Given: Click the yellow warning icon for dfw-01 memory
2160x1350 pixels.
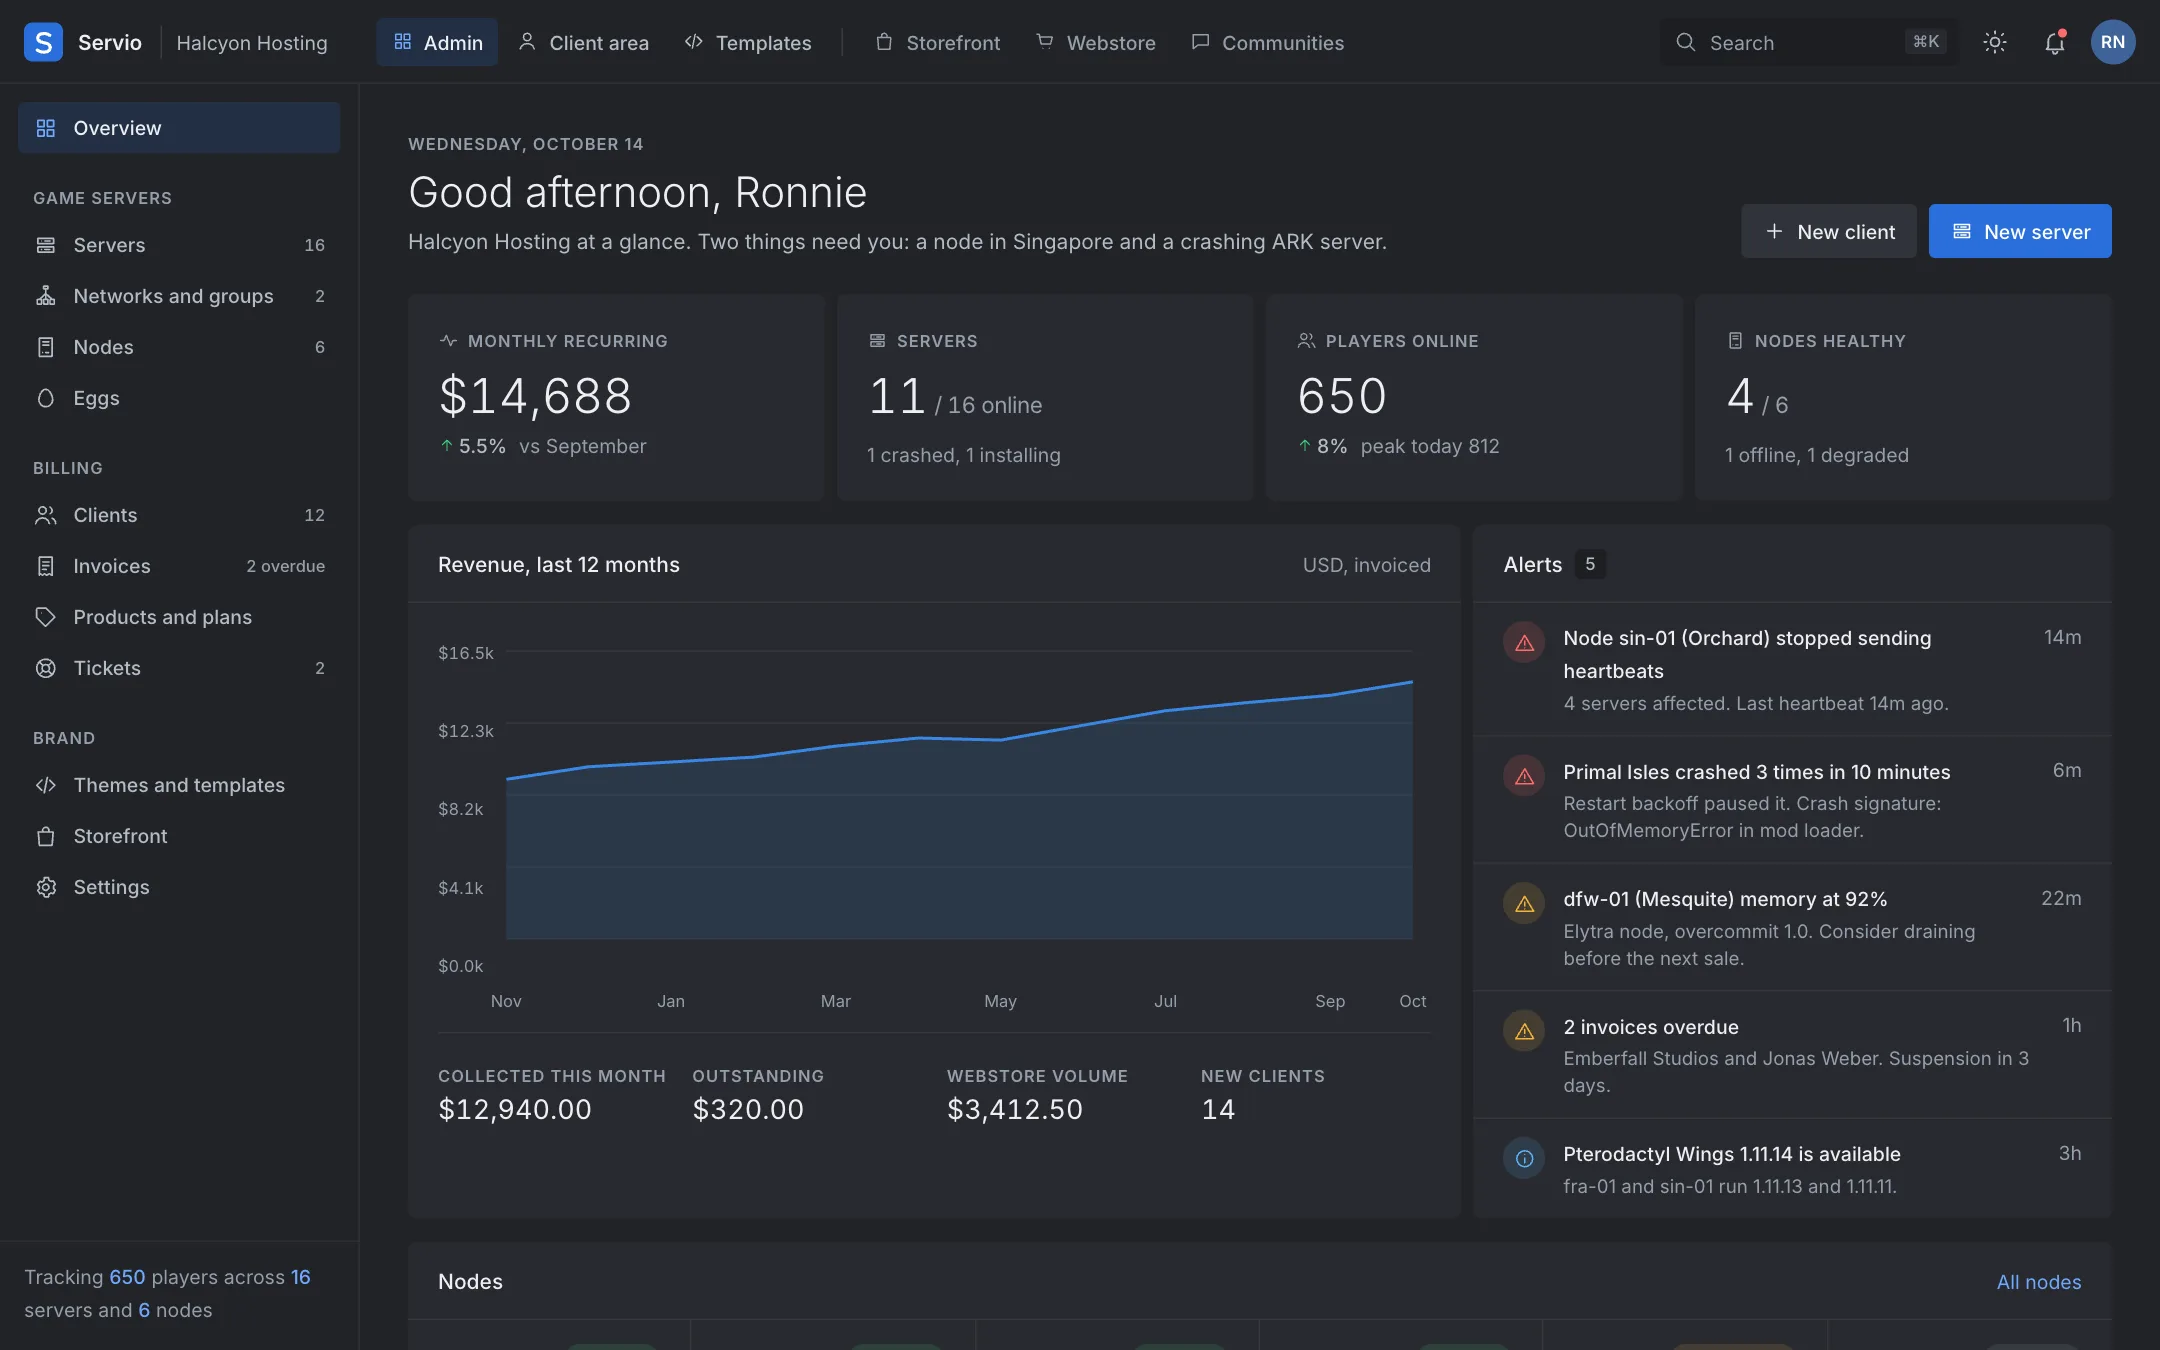Looking at the screenshot, I should (1524, 903).
